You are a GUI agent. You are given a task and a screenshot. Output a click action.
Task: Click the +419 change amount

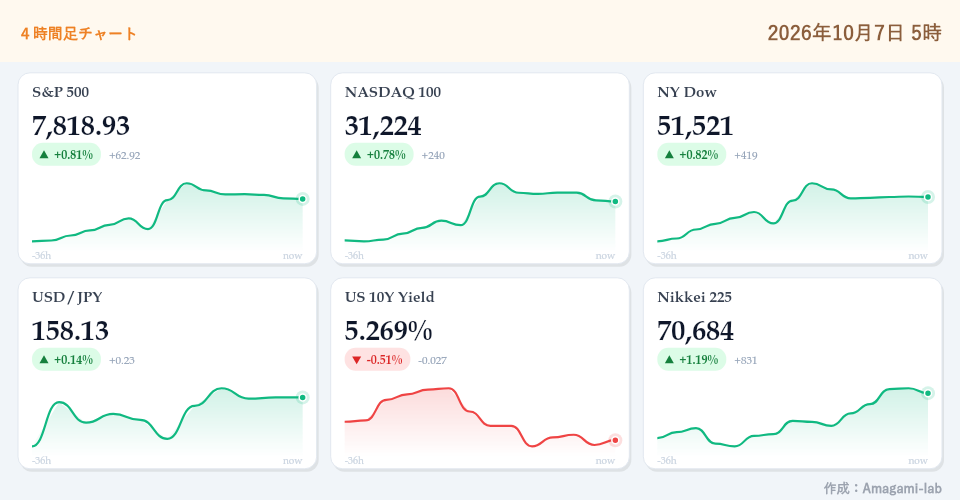[x=746, y=155]
